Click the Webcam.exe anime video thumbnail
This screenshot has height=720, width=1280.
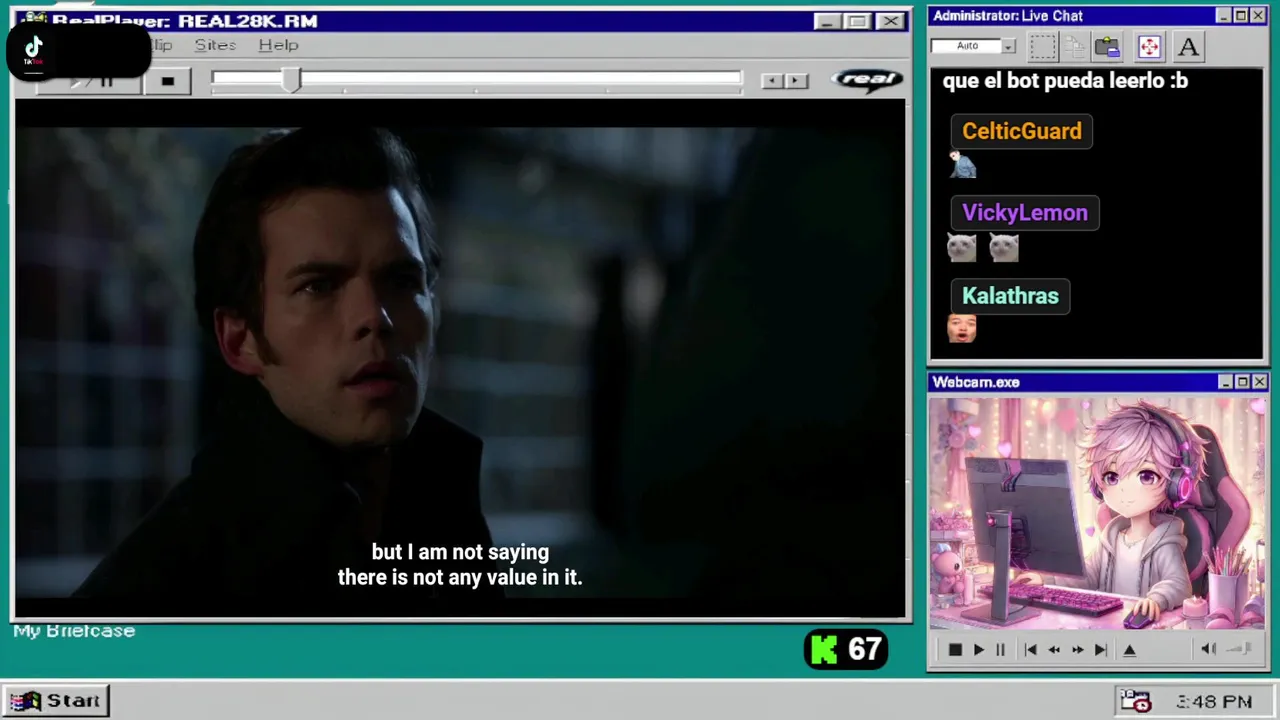1097,514
